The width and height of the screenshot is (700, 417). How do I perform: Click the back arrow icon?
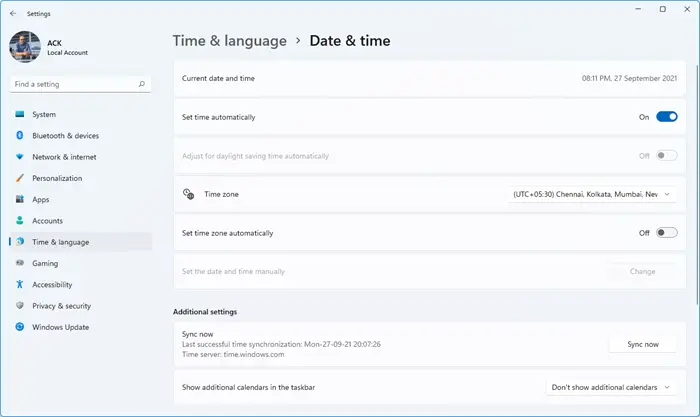[13, 13]
